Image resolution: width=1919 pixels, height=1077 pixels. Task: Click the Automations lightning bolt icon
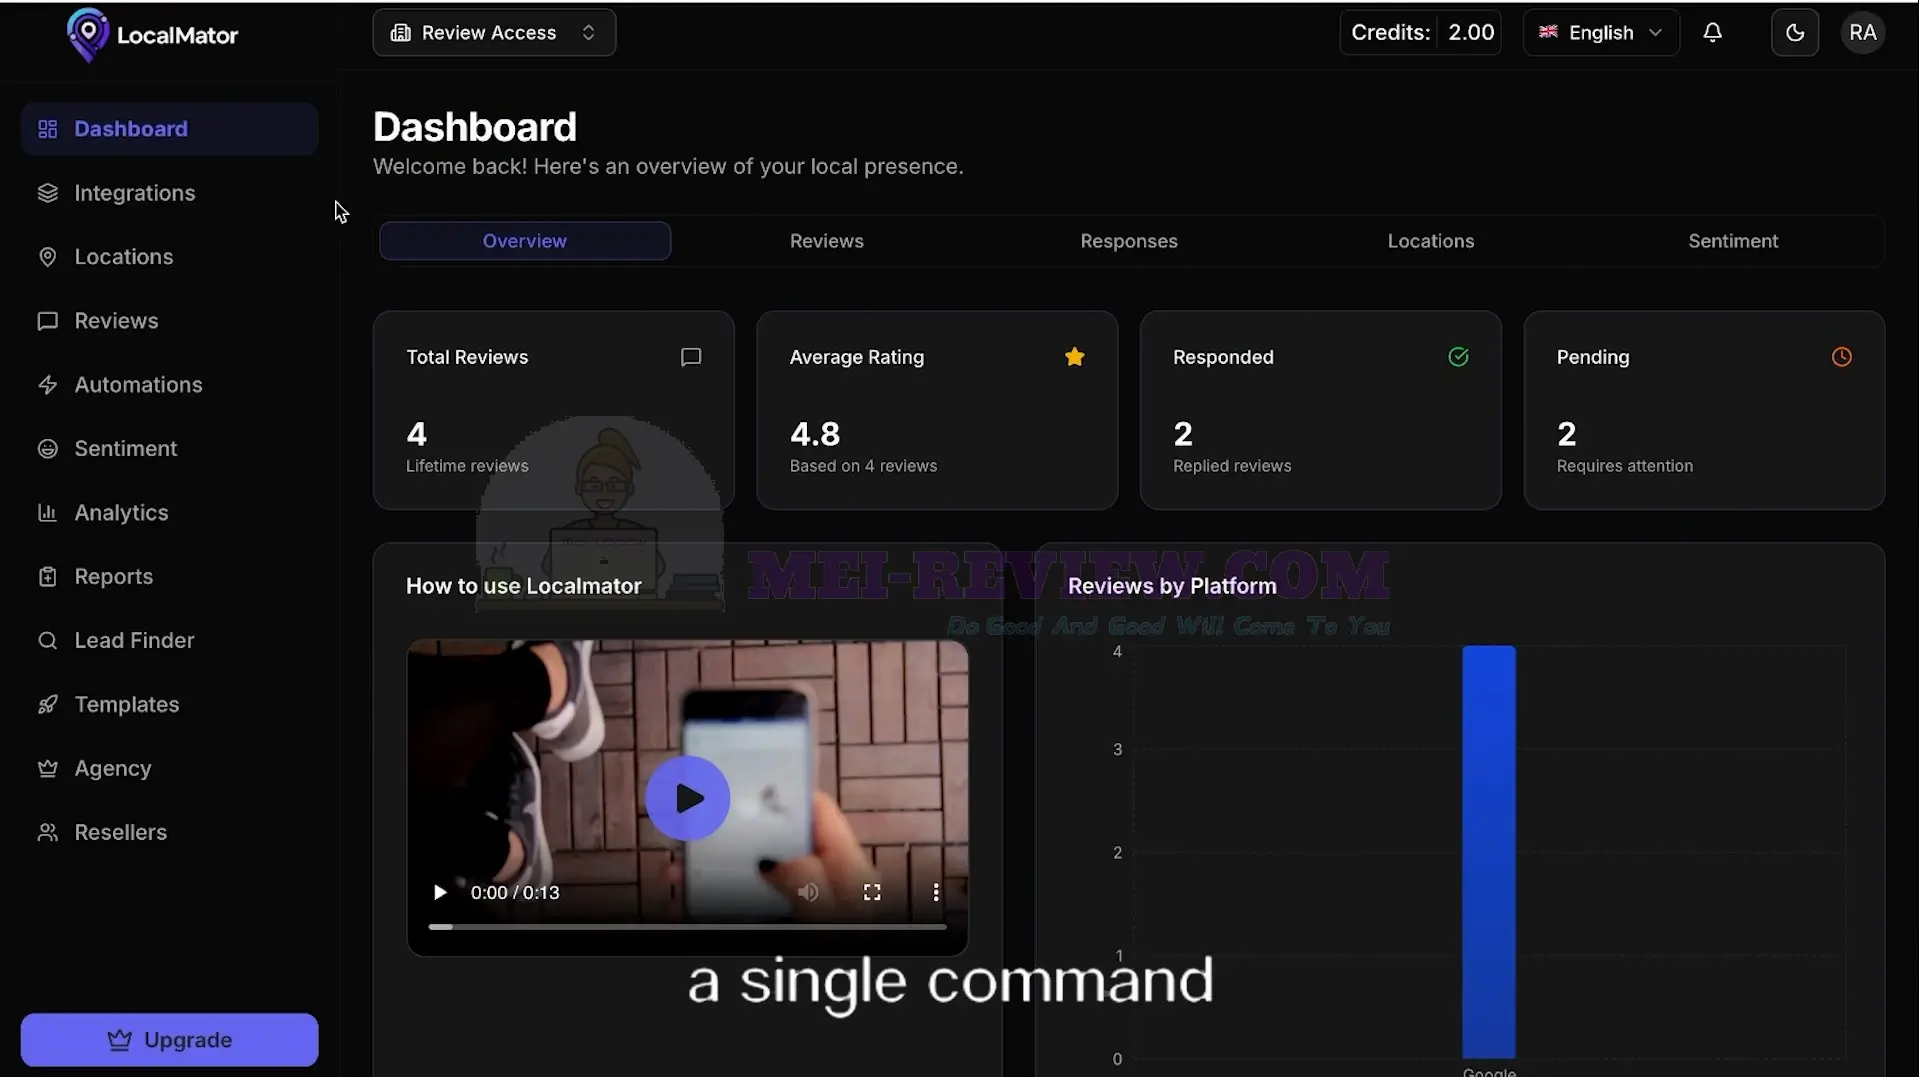[47, 385]
